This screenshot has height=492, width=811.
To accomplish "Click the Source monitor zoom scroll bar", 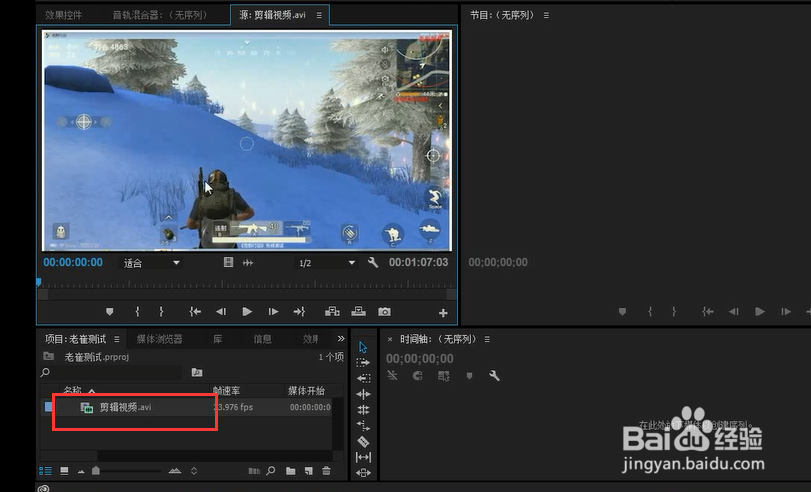I will click(x=247, y=294).
